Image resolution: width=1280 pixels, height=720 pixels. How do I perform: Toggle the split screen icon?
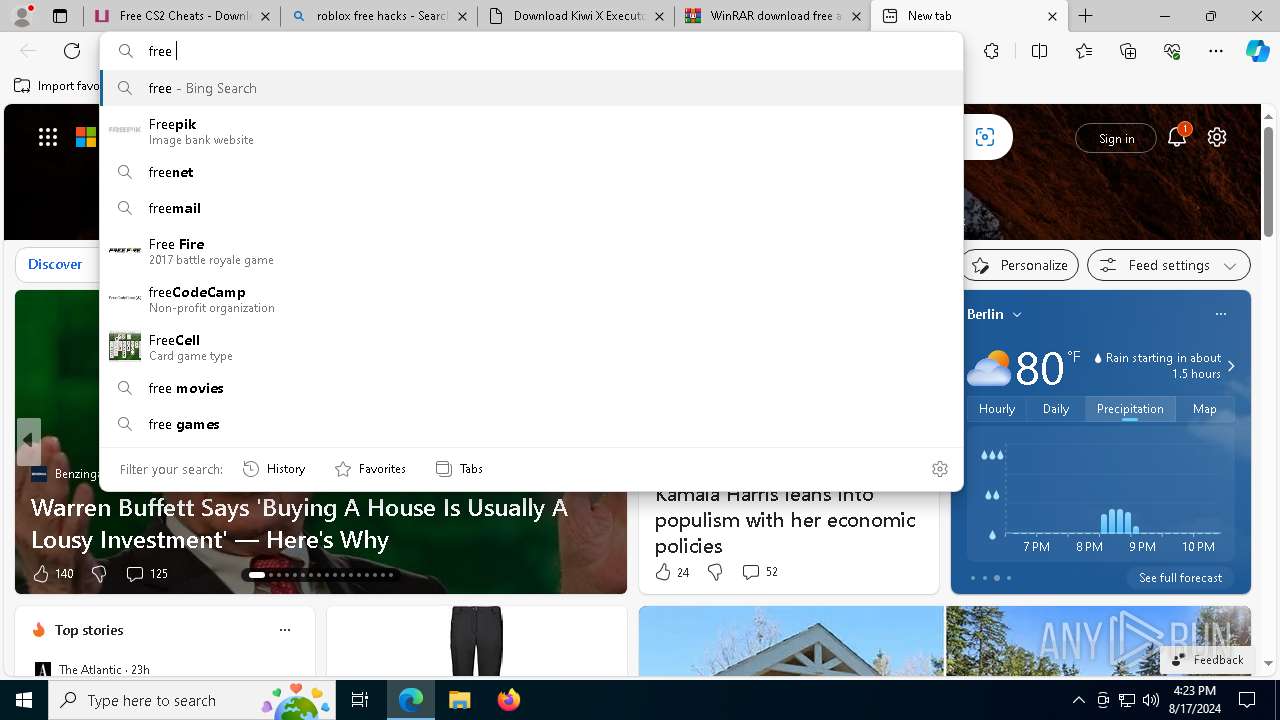(x=1039, y=51)
